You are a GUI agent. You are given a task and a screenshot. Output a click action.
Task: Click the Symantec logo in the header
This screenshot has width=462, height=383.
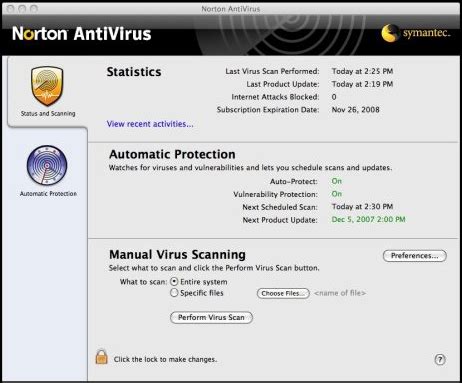coord(415,33)
